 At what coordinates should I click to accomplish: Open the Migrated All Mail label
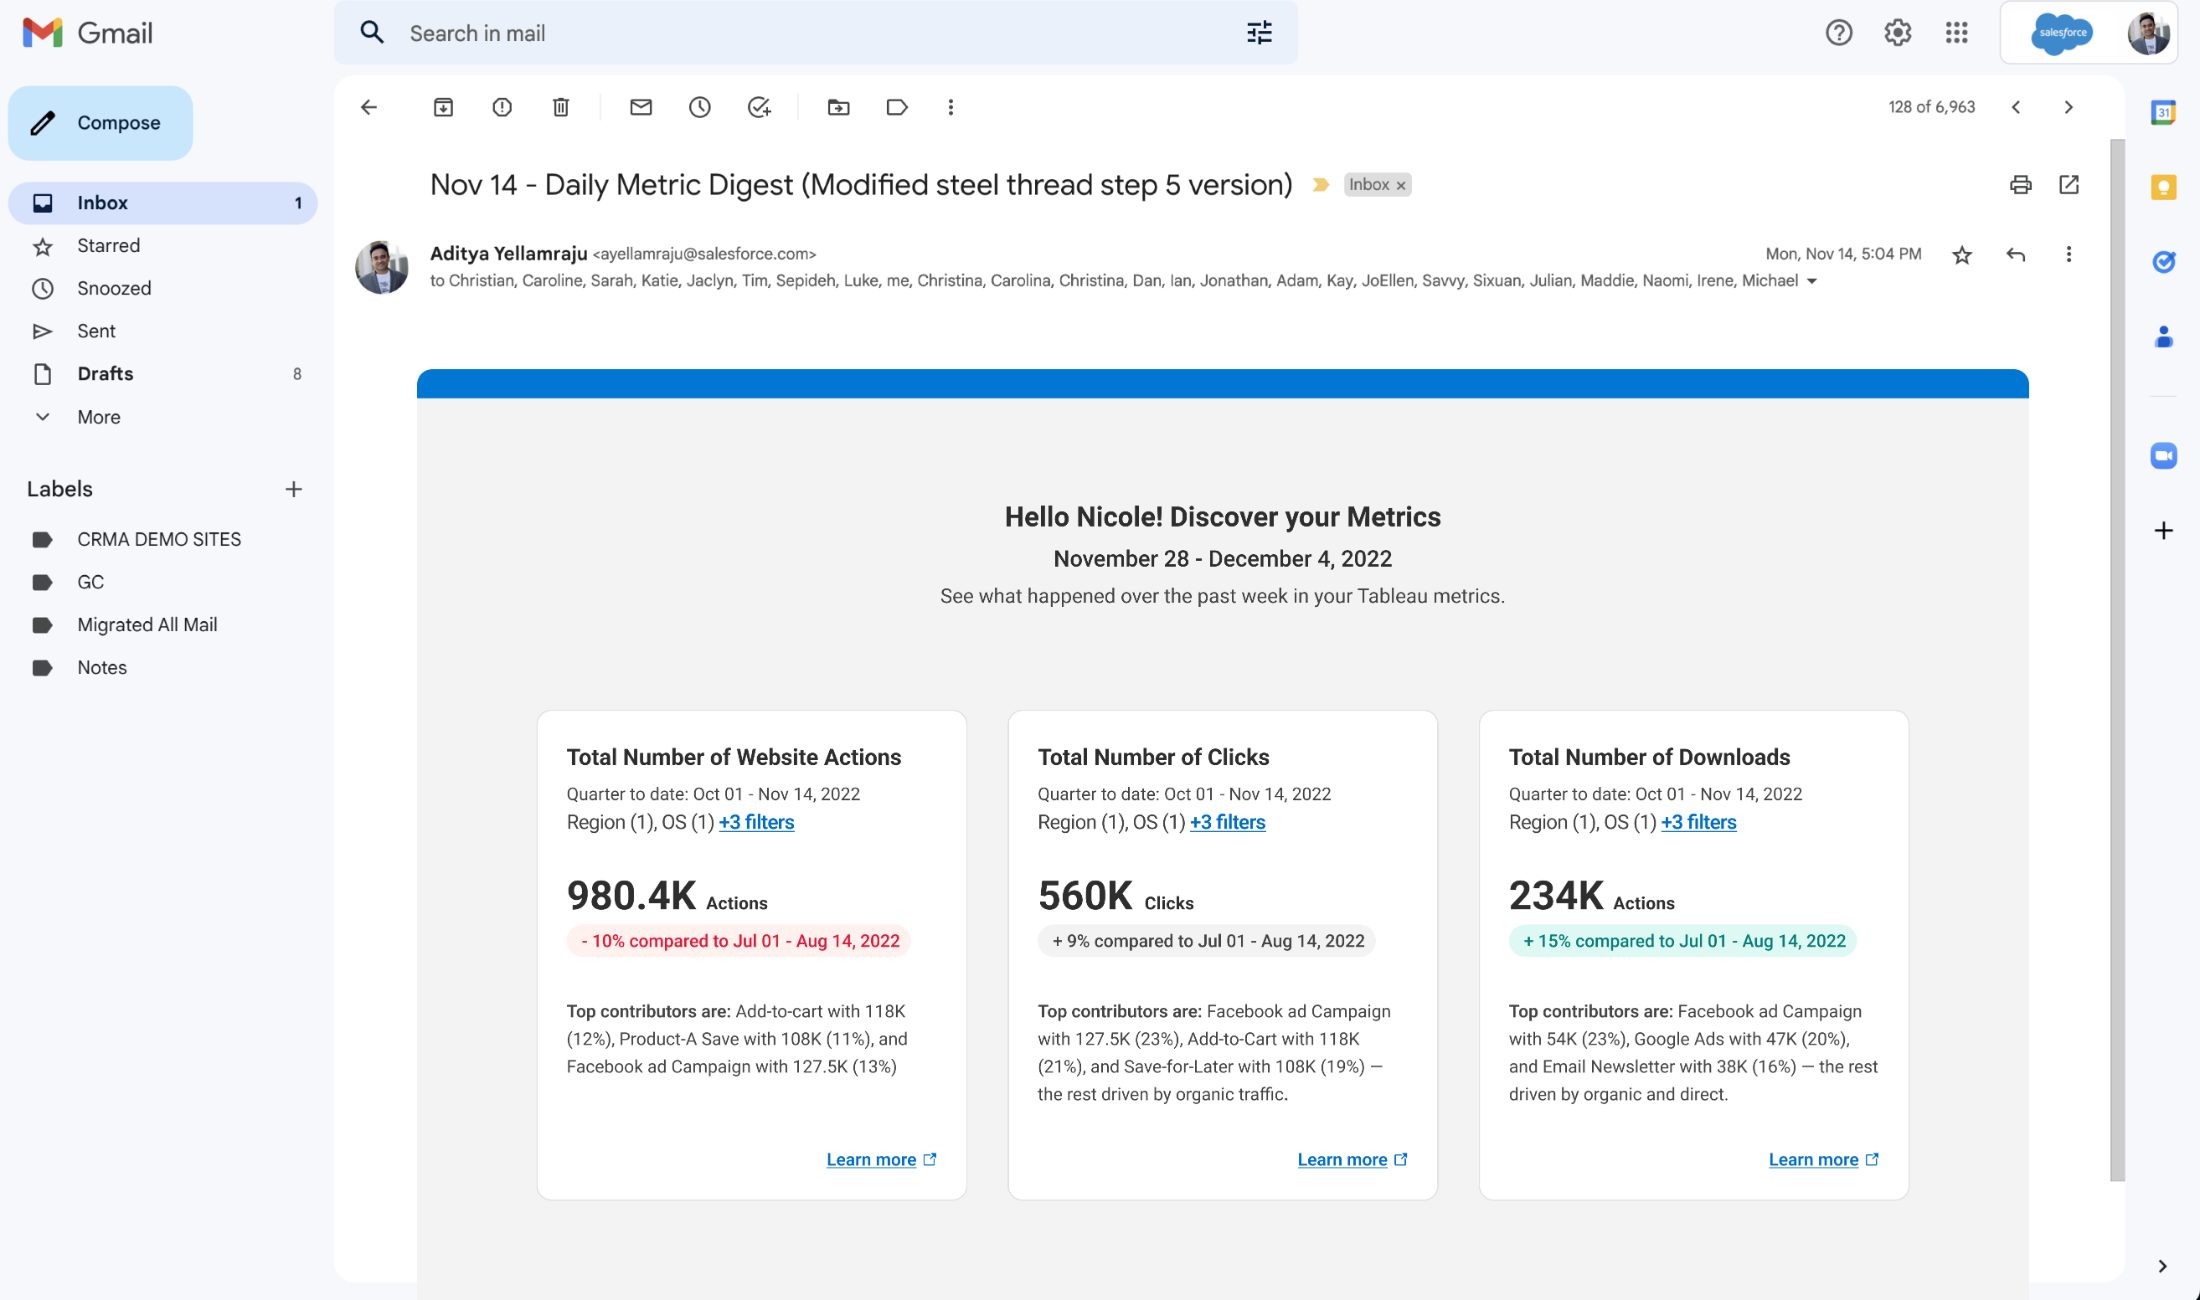(163, 625)
